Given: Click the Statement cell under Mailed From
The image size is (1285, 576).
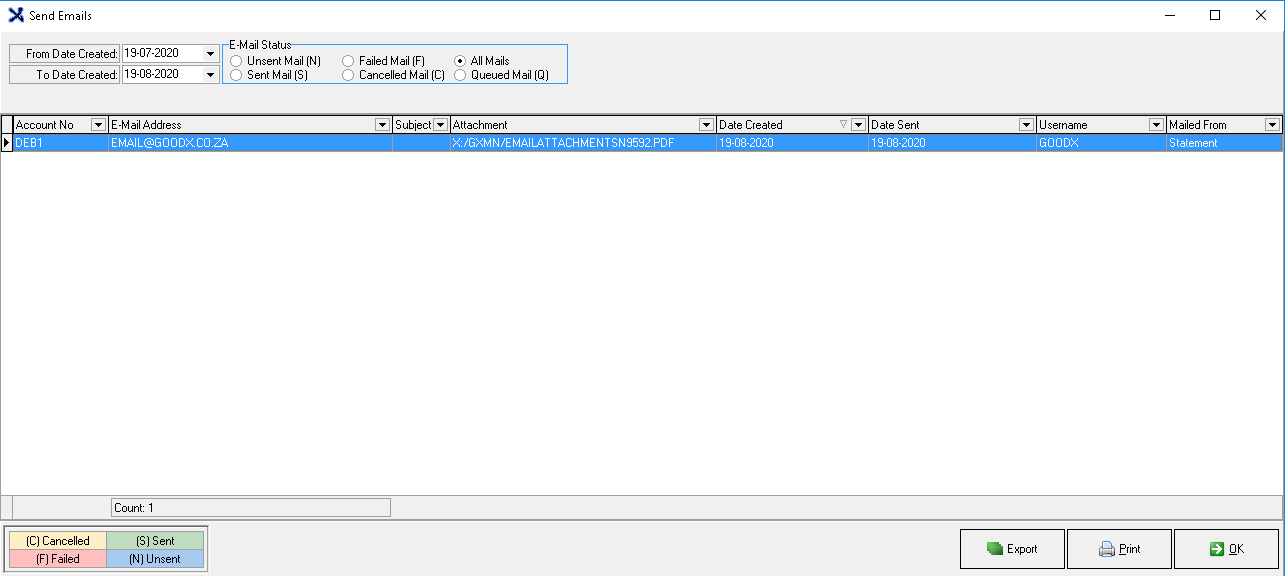Looking at the screenshot, I should 1224,143.
